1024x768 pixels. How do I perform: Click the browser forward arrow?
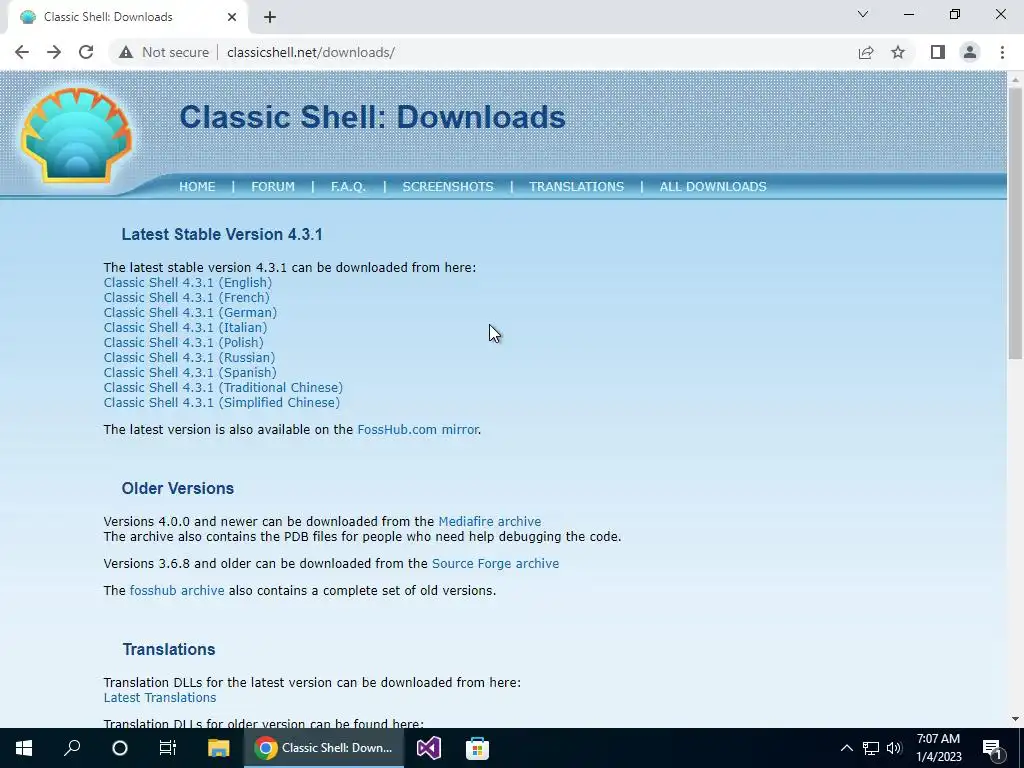(54, 52)
